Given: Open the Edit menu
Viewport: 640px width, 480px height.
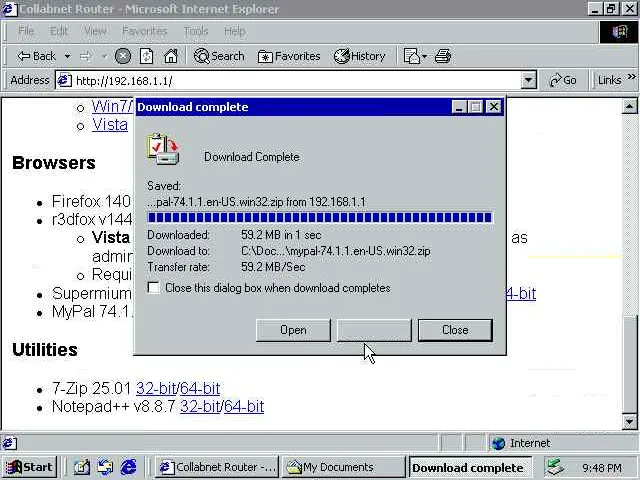Looking at the screenshot, I should [59, 31].
